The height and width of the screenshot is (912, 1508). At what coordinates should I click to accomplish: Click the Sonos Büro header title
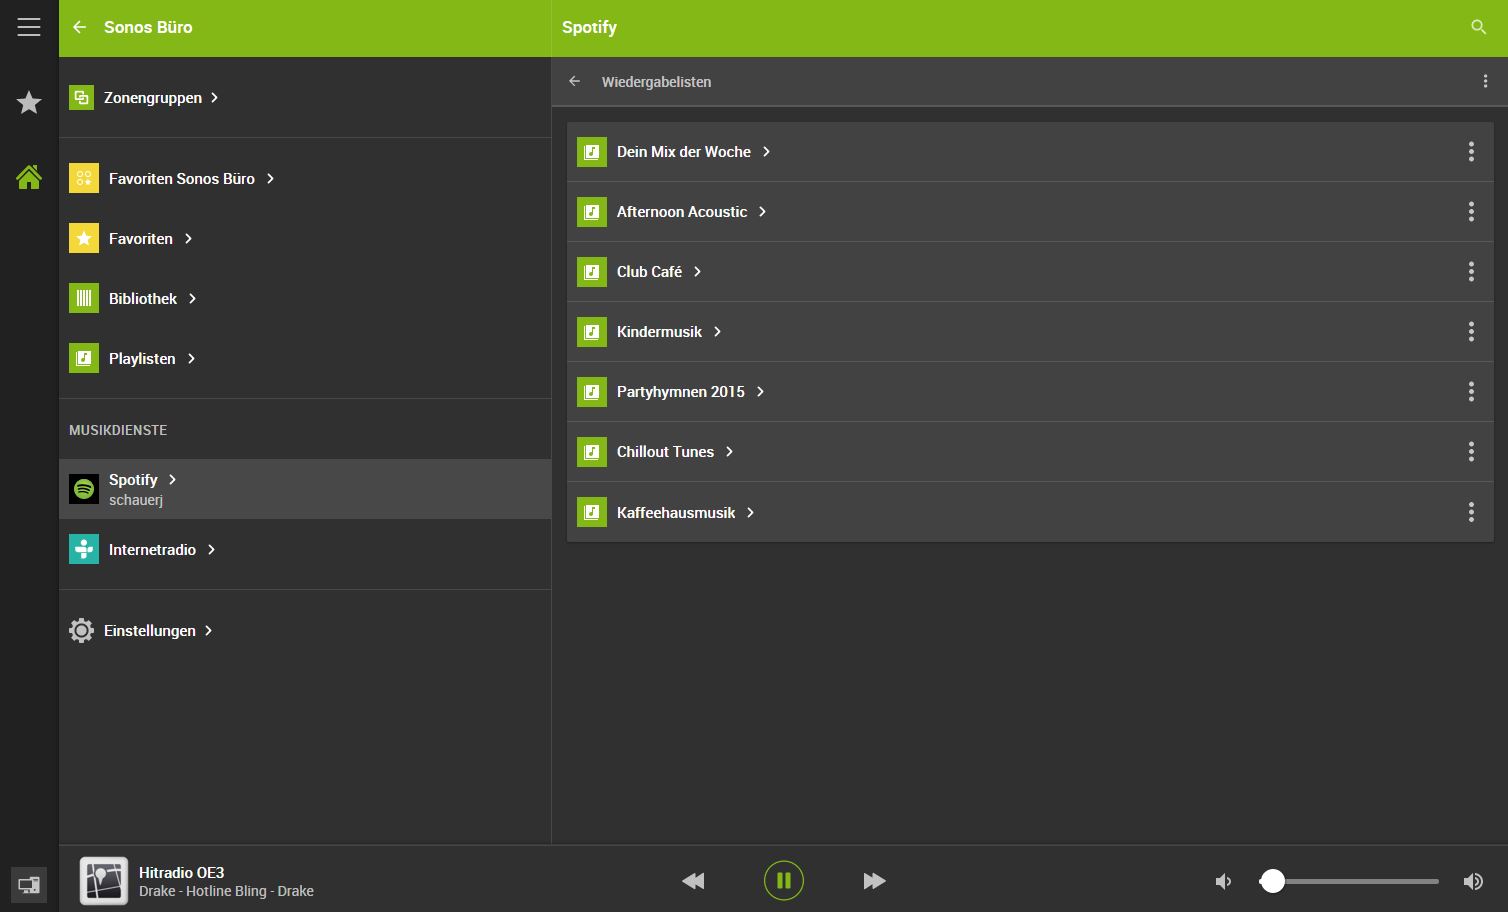(x=148, y=27)
